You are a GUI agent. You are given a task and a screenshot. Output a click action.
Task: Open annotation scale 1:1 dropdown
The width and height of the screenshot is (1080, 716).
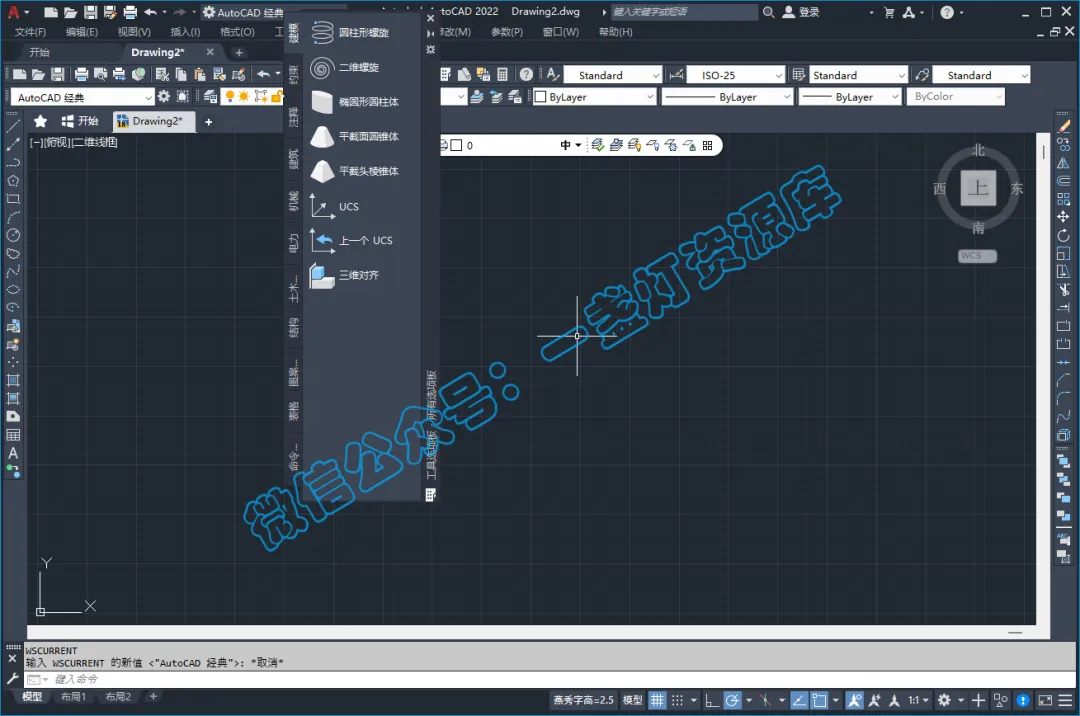click(x=918, y=700)
